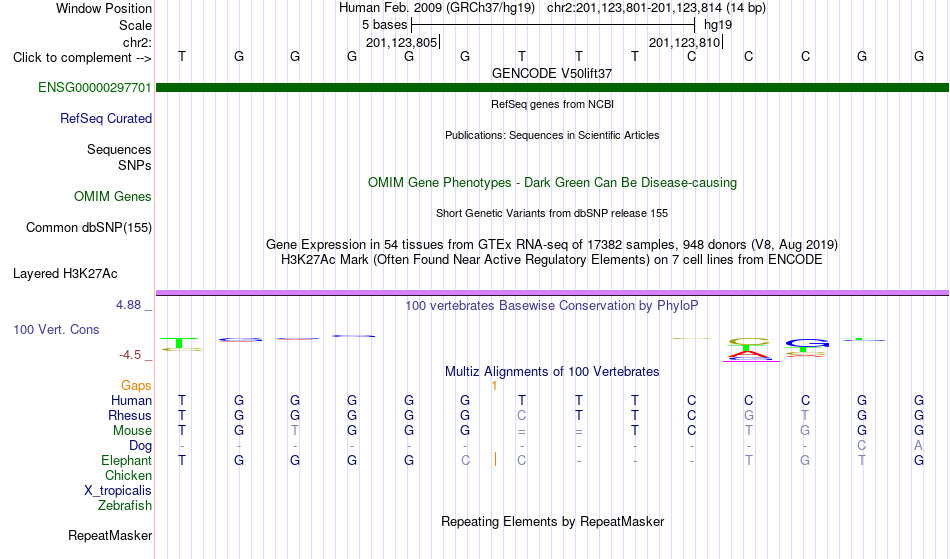Click the green T conservation logo at first base
This screenshot has height=559, width=950.
[x=179, y=343]
